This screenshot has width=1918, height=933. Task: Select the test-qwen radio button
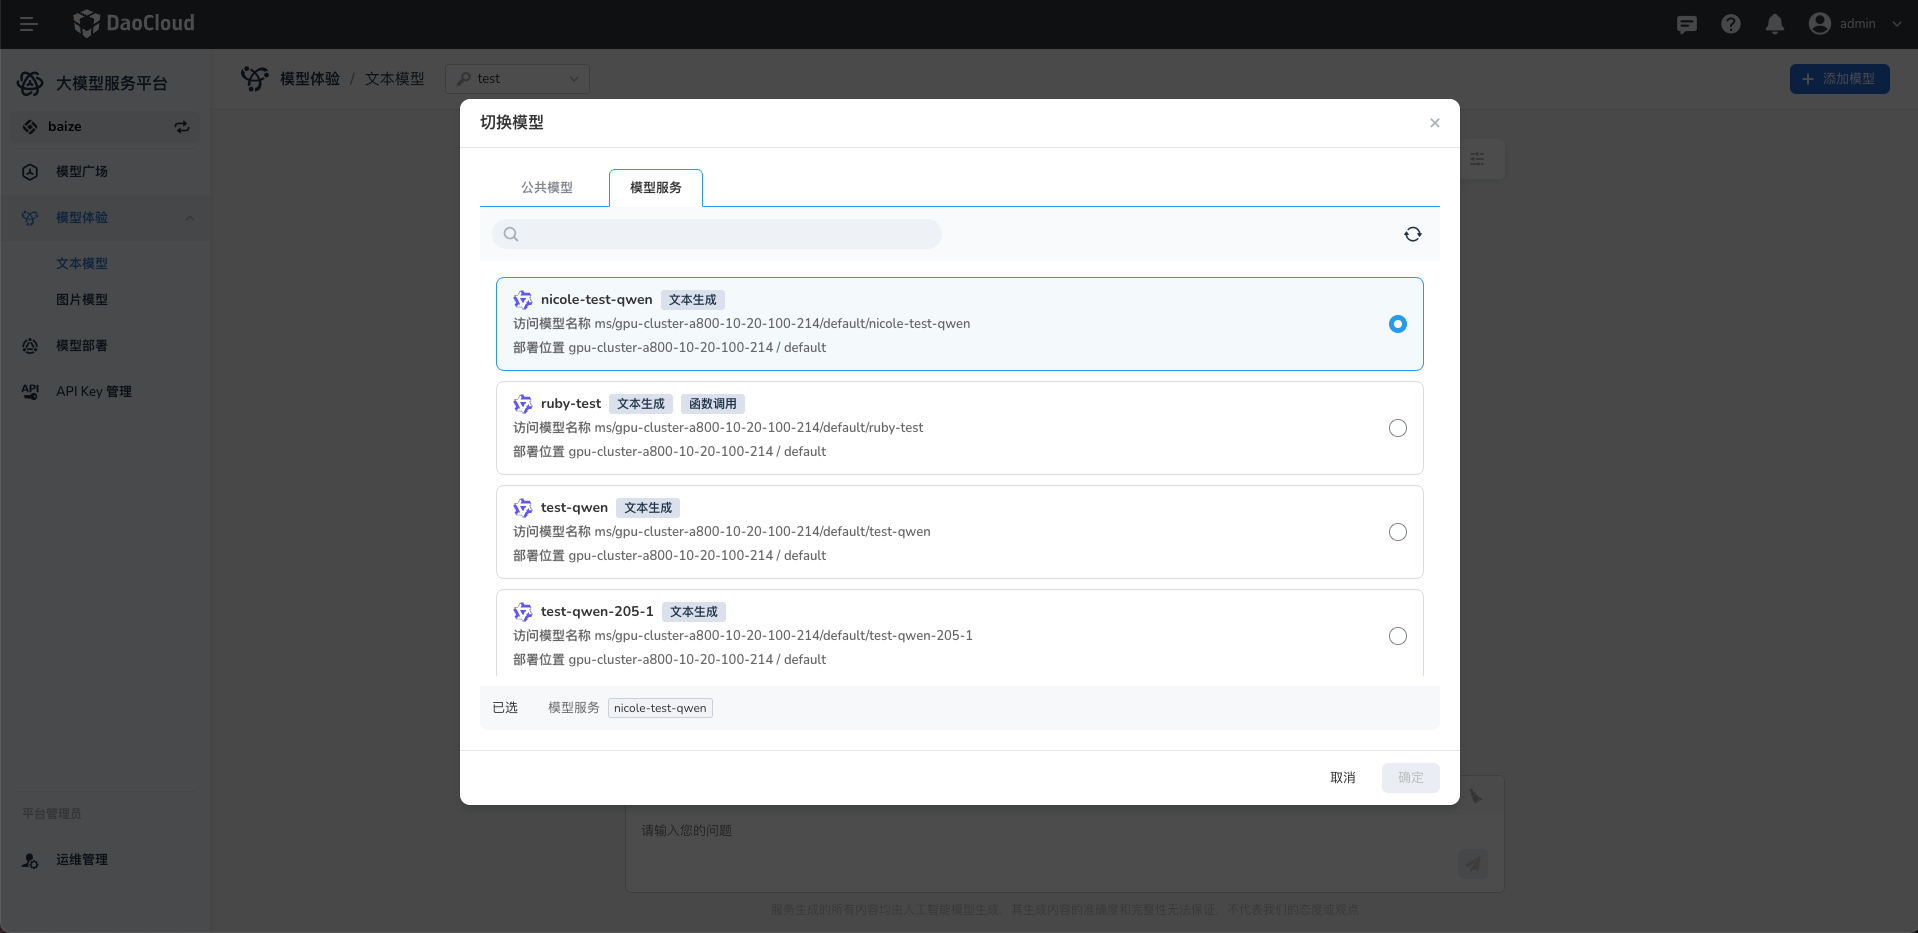[x=1397, y=532]
